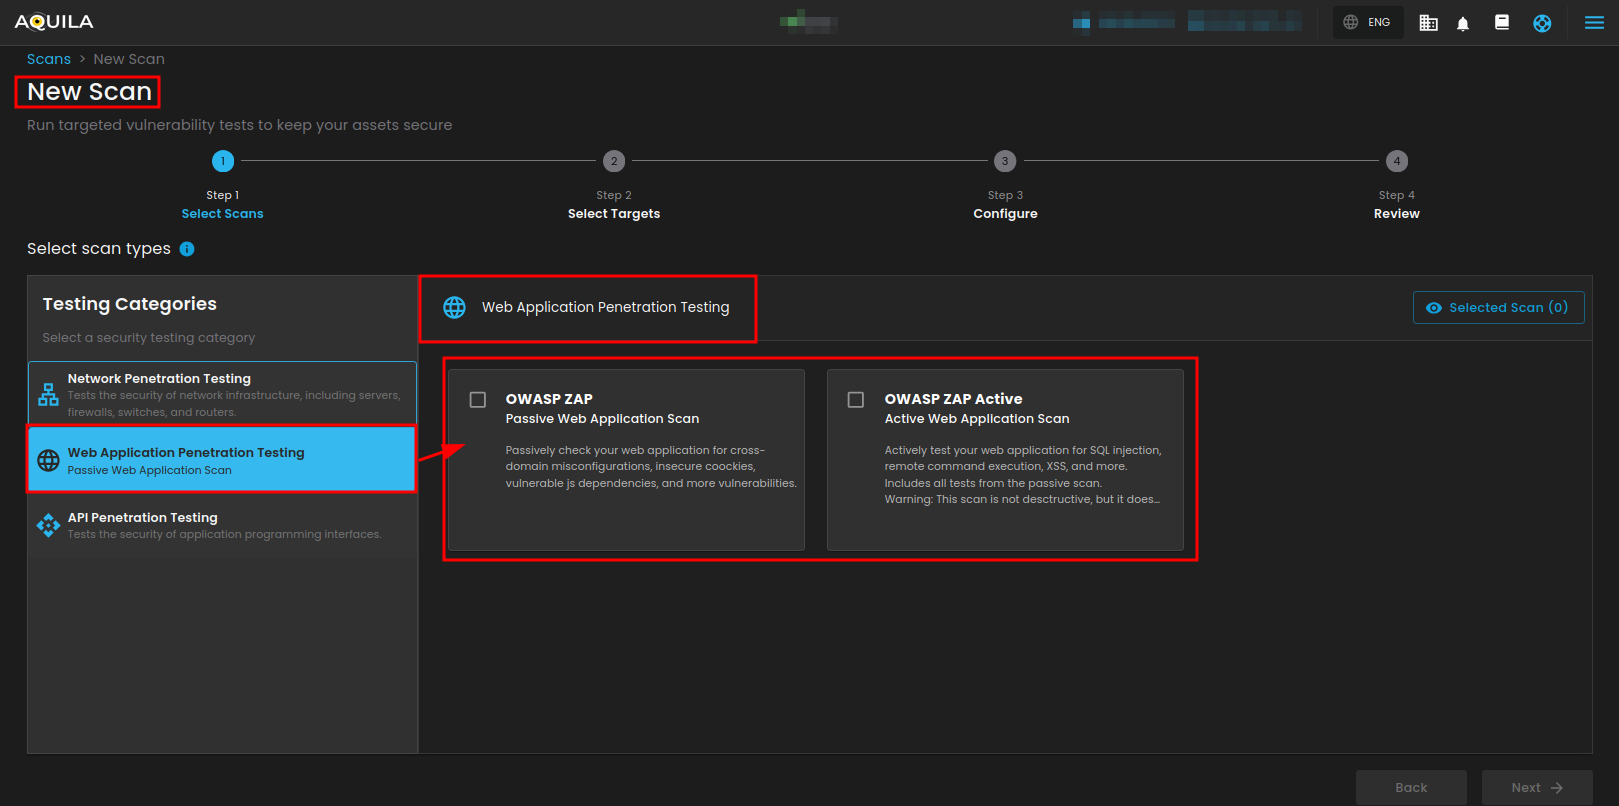The width and height of the screenshot is (1619, 806).
Task: Show Selected Scan (0) list
Action: (1498, 308)
